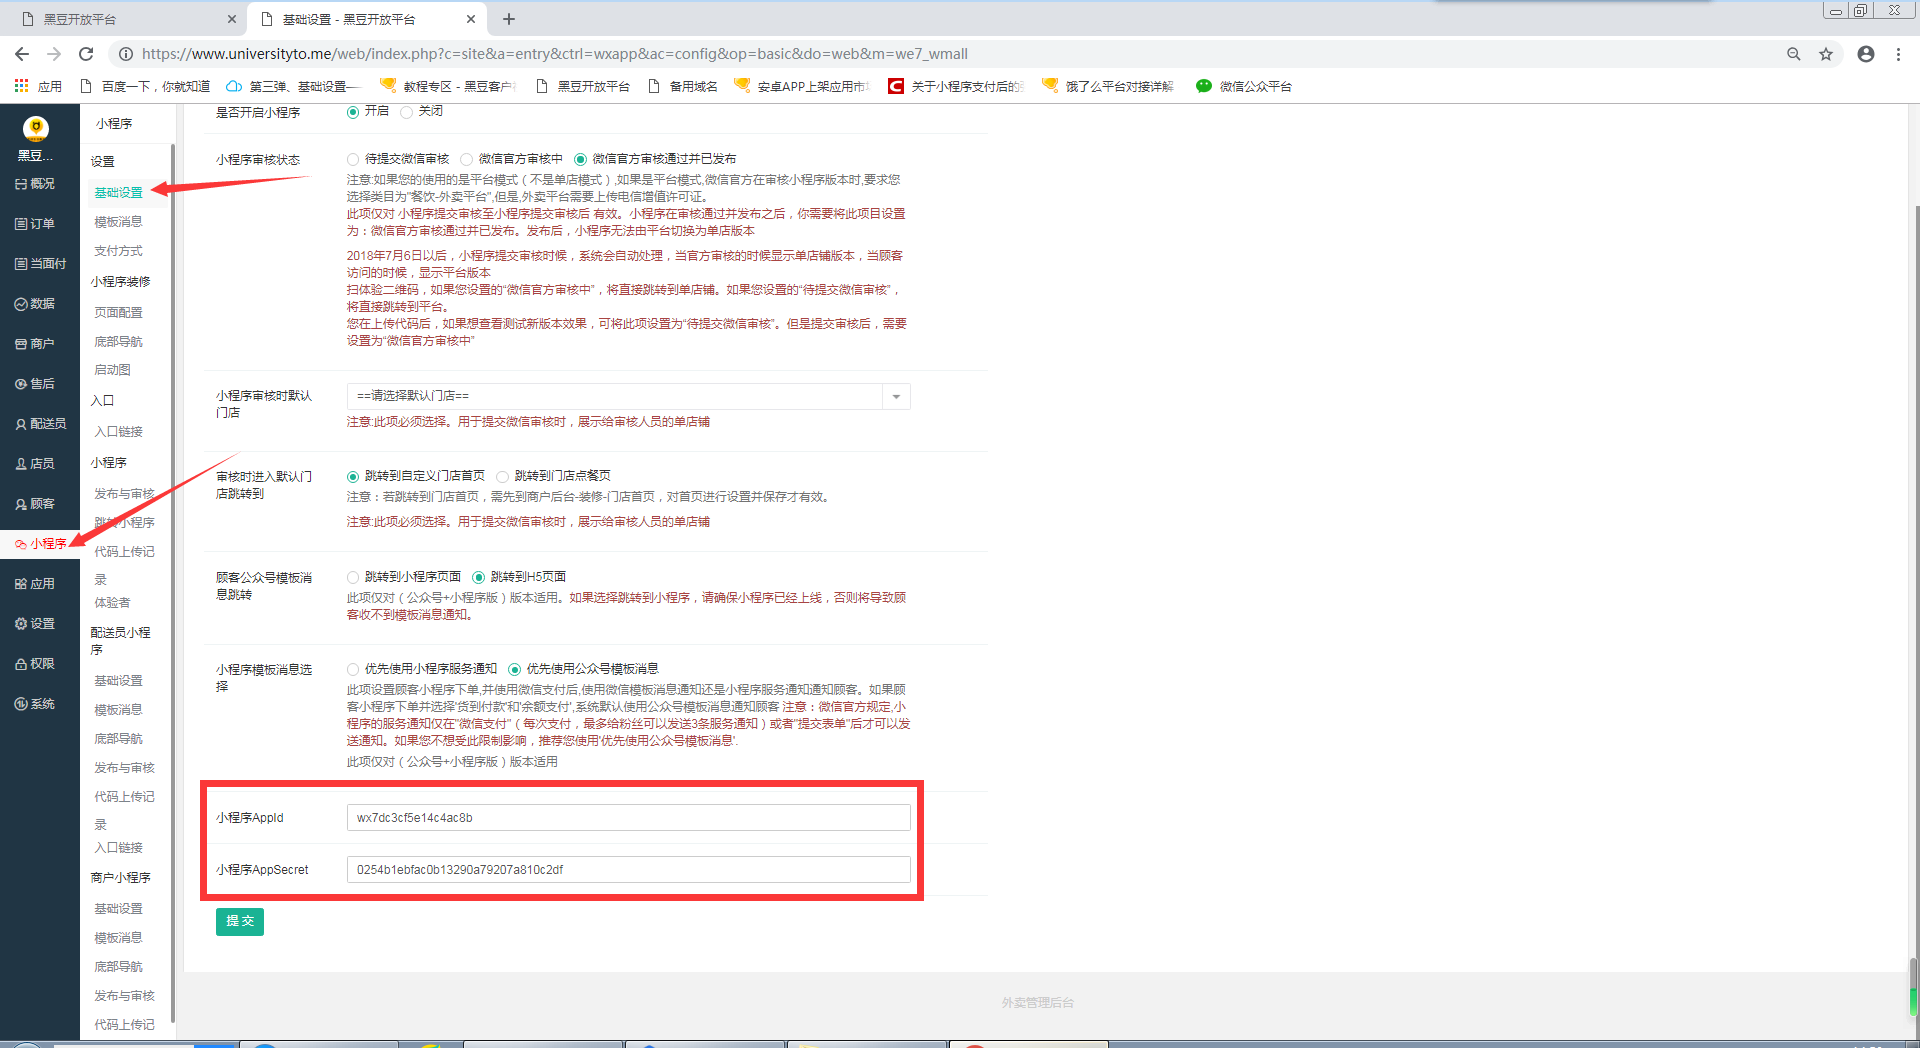This screenshot has width=1920, height=1048.
Task: Open the 店员 sidebar item
Action: pos(36,464)
